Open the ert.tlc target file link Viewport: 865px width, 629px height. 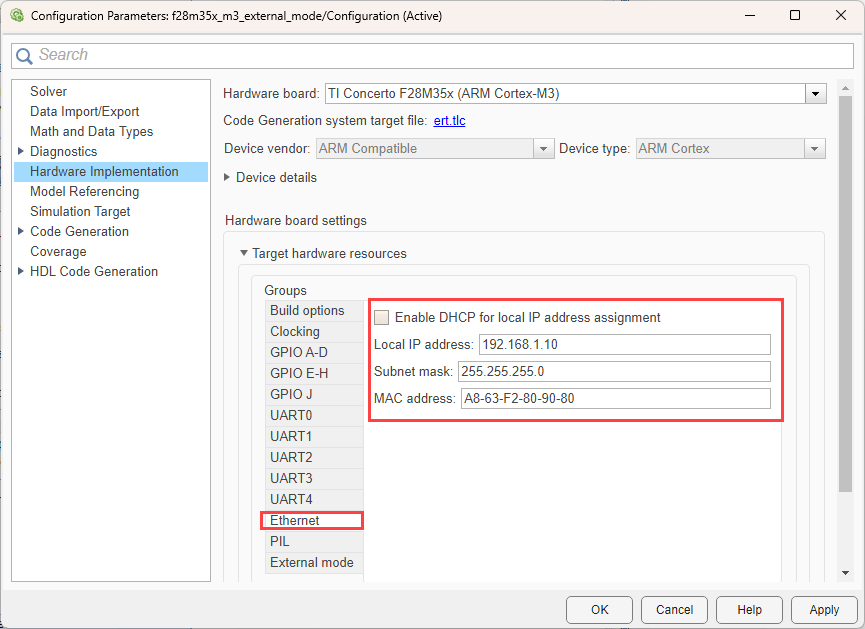click(x=449, y=121)
